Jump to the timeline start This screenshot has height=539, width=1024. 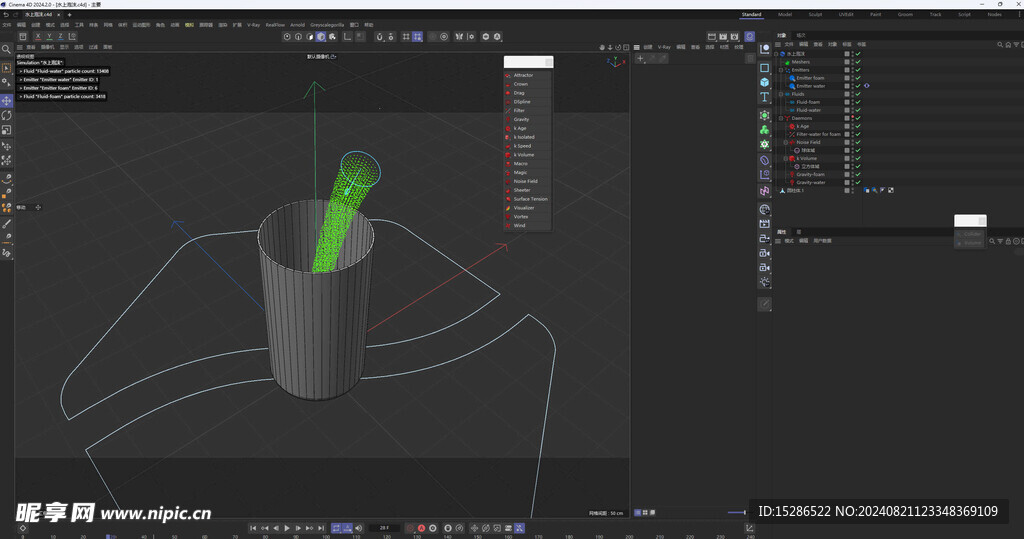pyautogui.click(x=253, y=528)
